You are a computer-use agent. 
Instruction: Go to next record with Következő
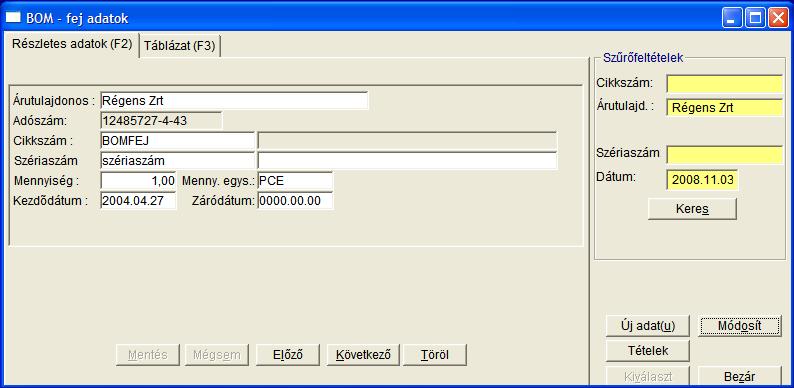click(363, 355)
